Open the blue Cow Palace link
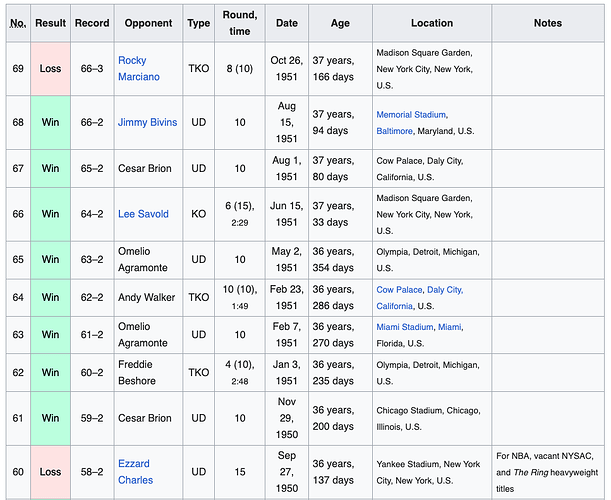The height and width of the screenshot is (500, 611). (x=399, y=290)
